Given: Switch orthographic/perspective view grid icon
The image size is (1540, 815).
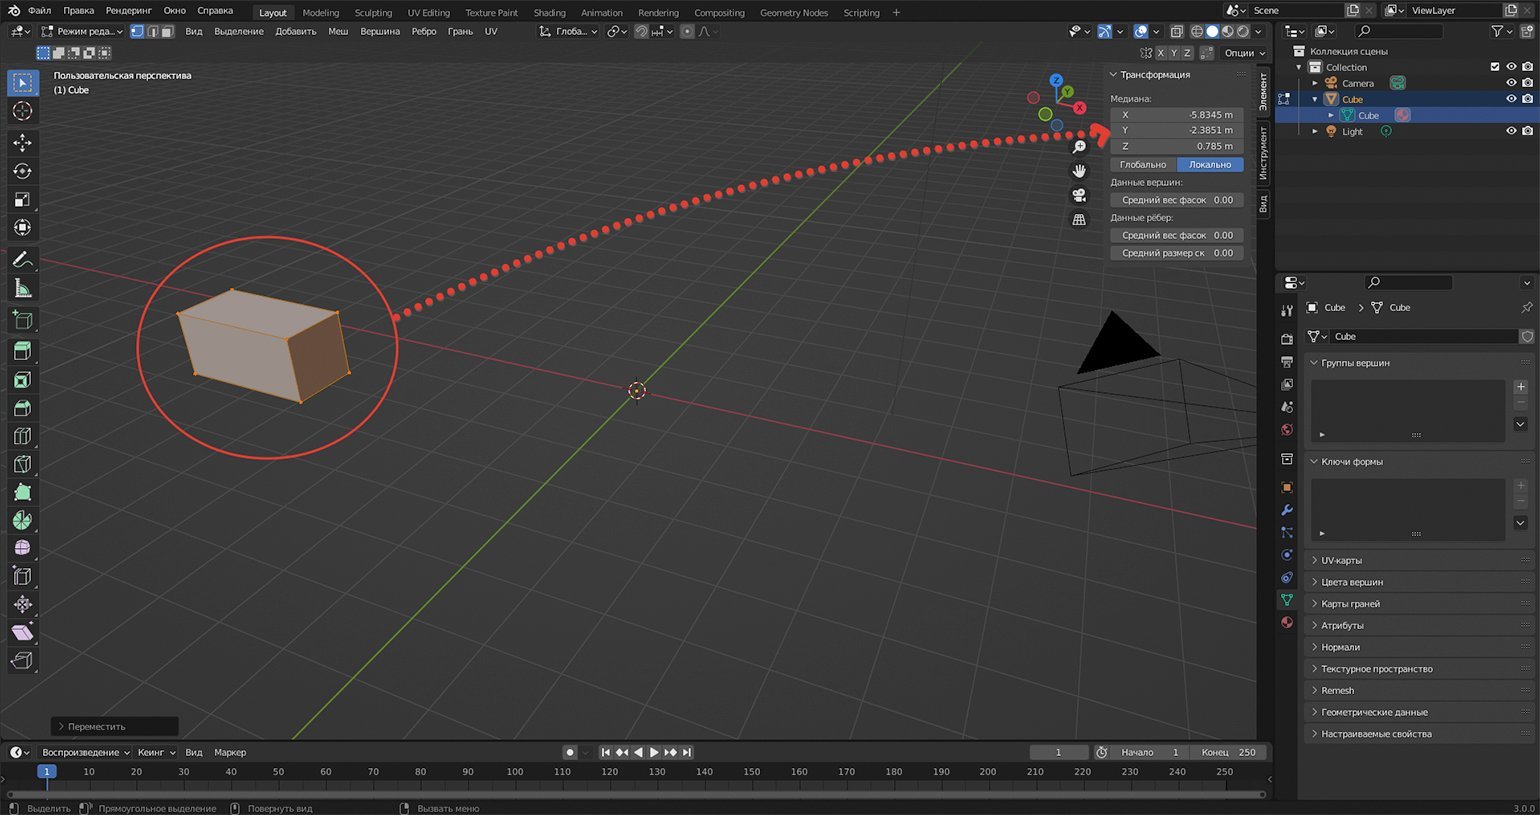Looking at the screenshot, I should click(1079, 219).
